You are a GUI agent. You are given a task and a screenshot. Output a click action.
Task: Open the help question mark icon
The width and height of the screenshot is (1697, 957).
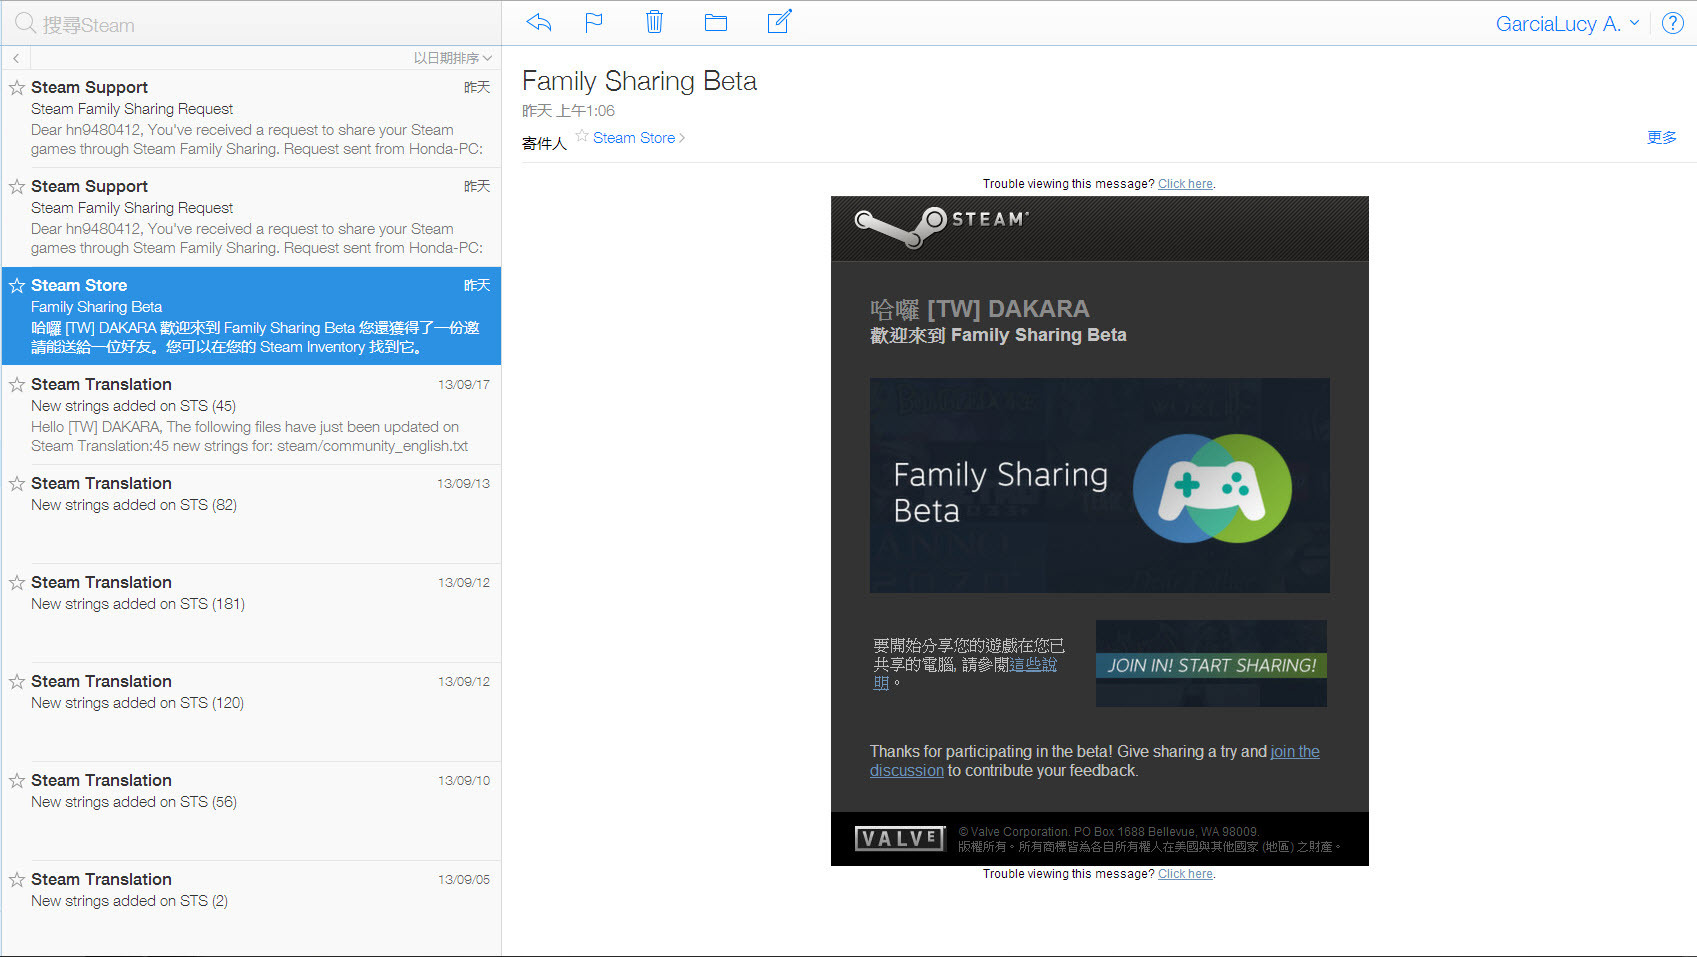pyautogui.click(x=1672, y=23)
